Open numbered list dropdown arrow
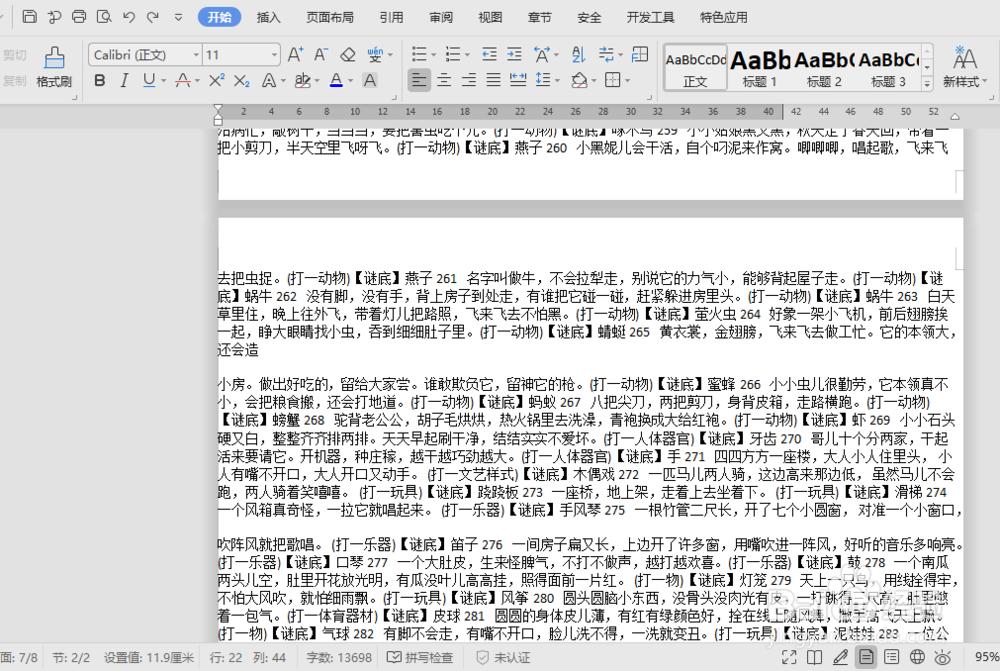 [x=467, y=55]
